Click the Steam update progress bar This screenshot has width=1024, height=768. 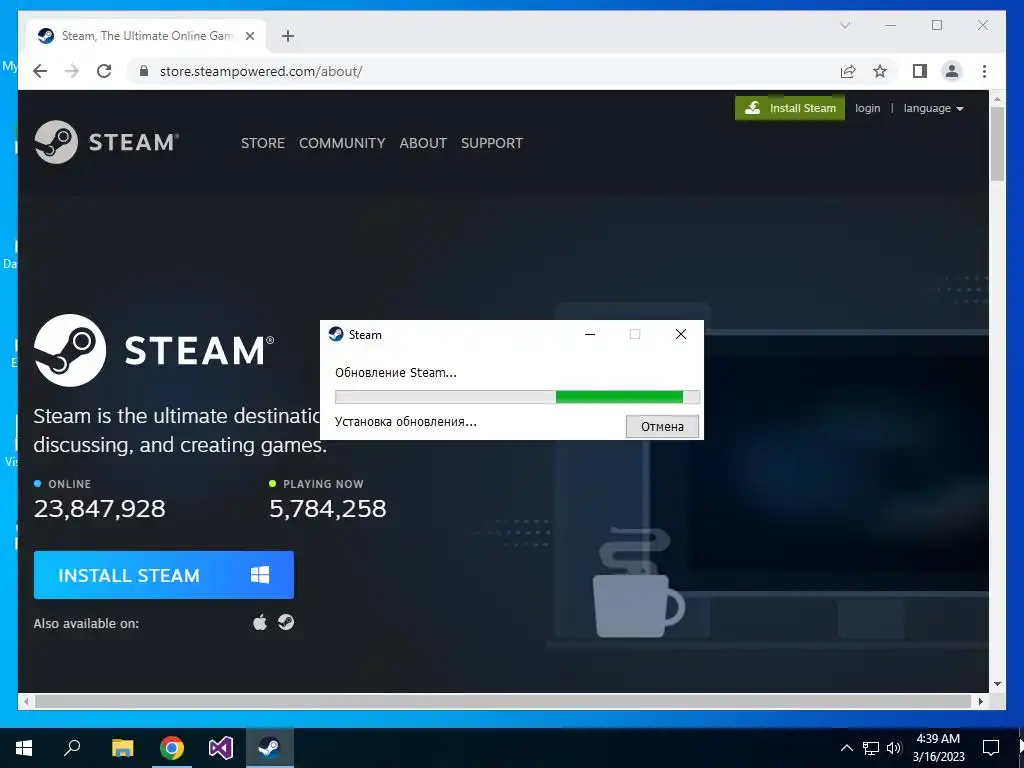517,396
